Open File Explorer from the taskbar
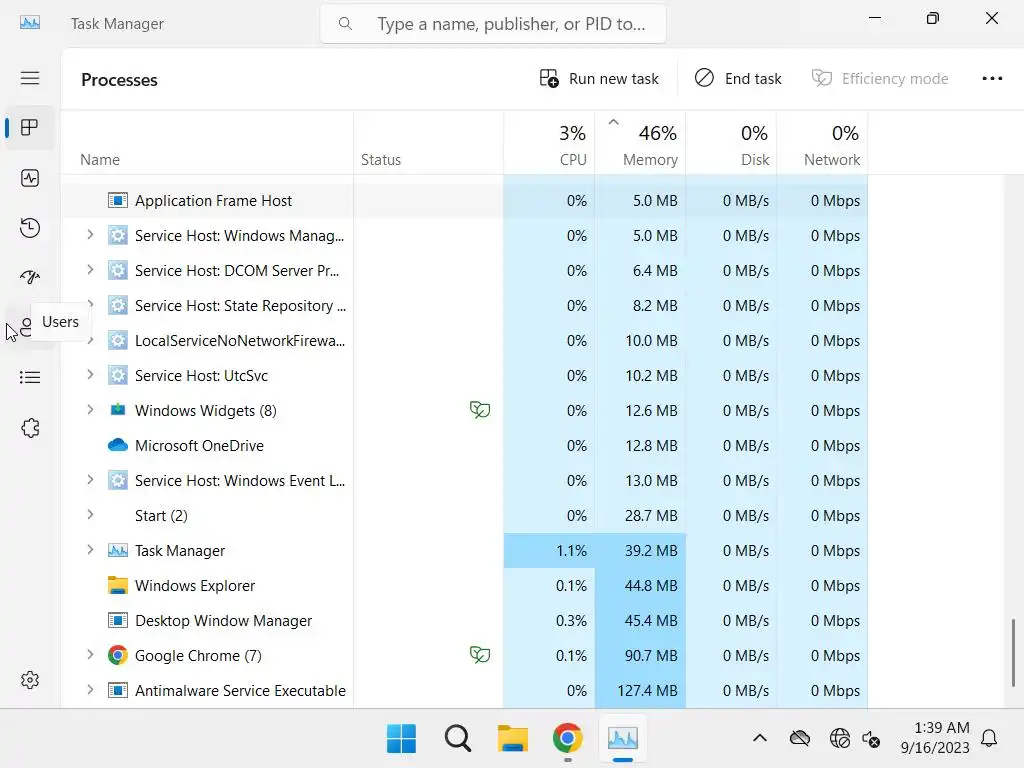The width and height of the screenshot is (1024, 768). tap(513, 739)
